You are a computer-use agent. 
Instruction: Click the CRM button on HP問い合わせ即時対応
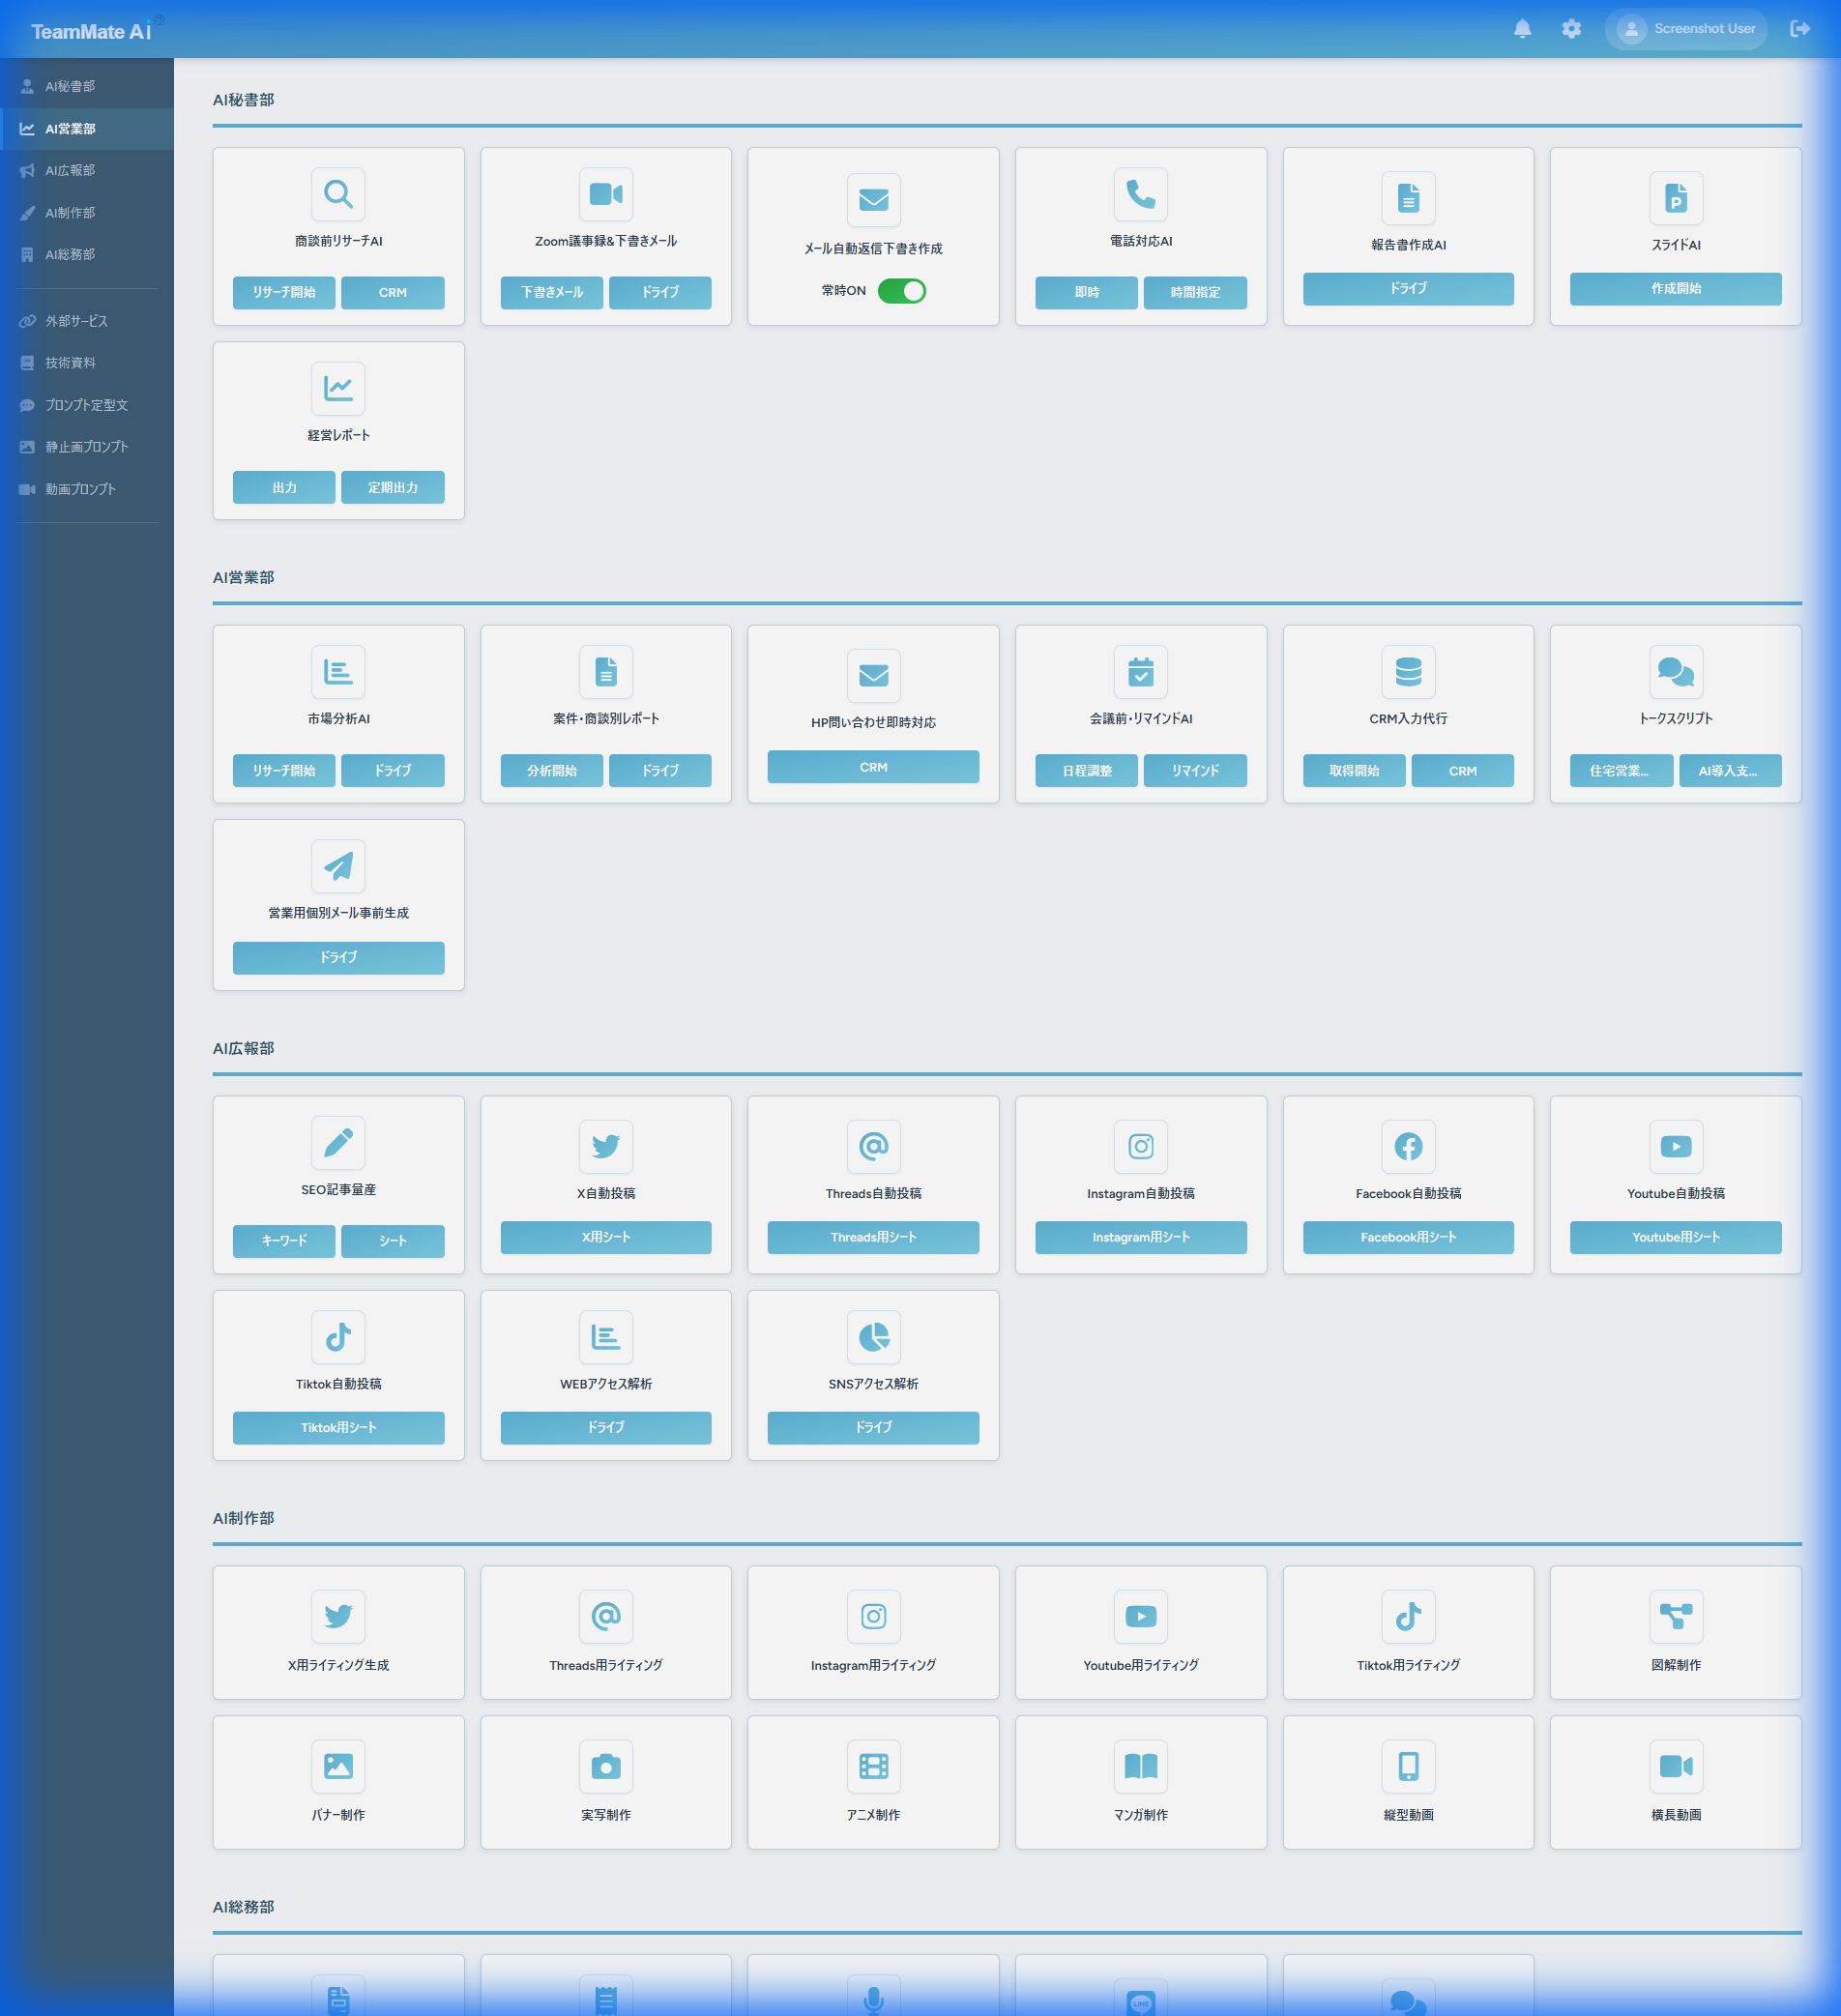873,766
